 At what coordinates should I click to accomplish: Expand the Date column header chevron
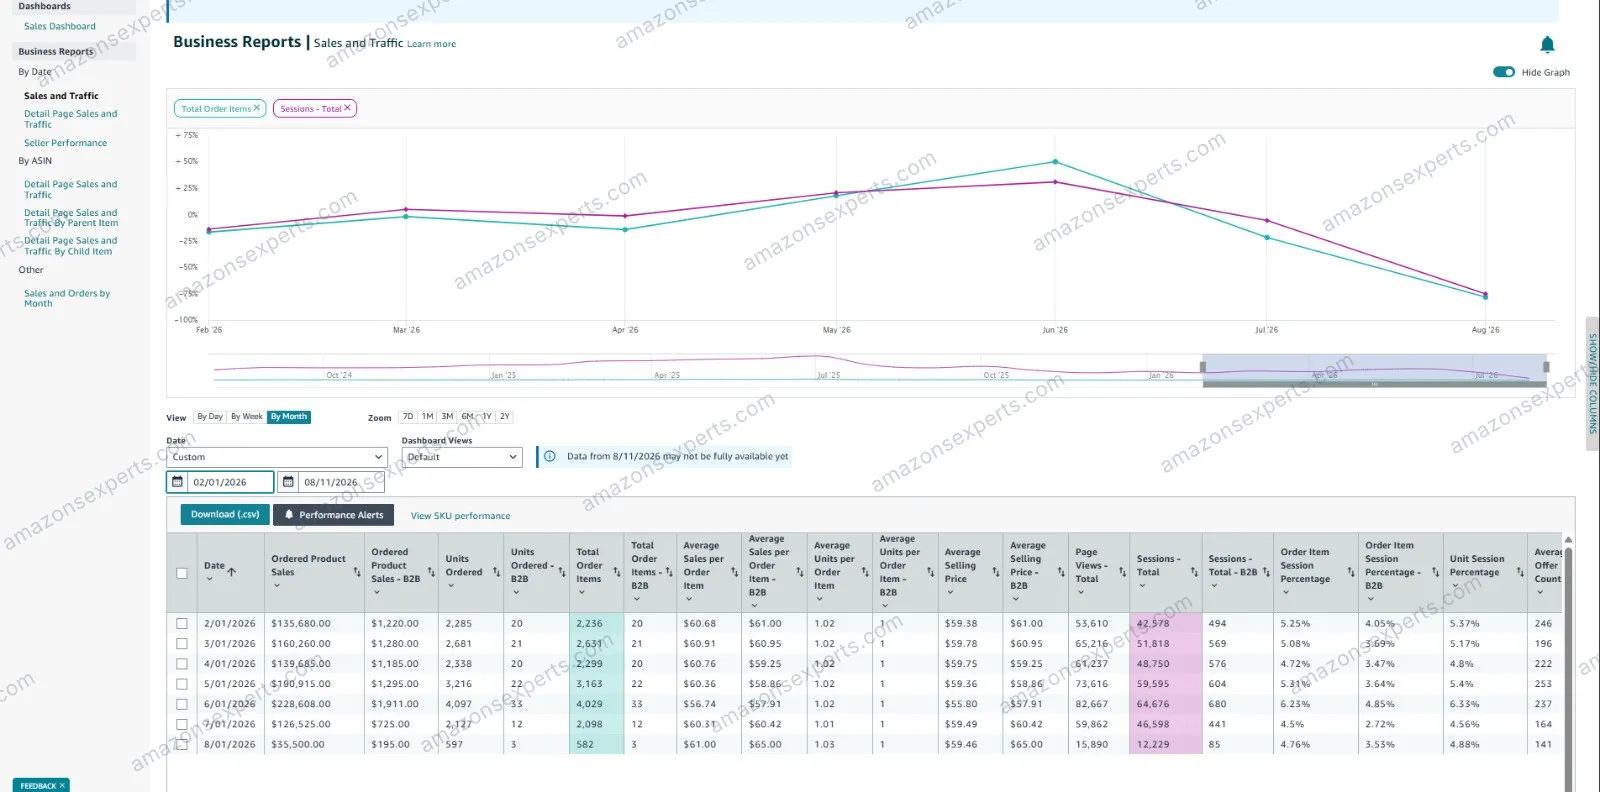tap(209, 579)
